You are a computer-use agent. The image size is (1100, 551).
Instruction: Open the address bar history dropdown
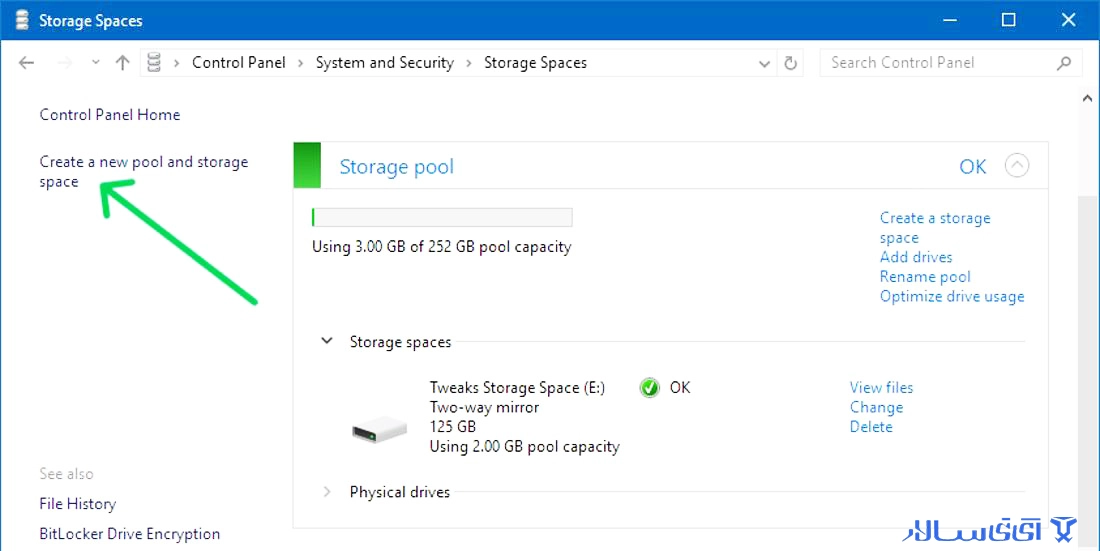point(765,63)
